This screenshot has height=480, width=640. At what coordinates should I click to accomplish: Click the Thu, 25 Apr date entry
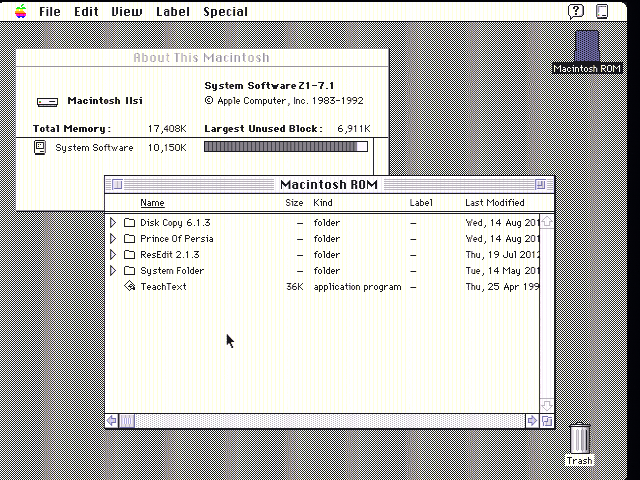(502, 287)
